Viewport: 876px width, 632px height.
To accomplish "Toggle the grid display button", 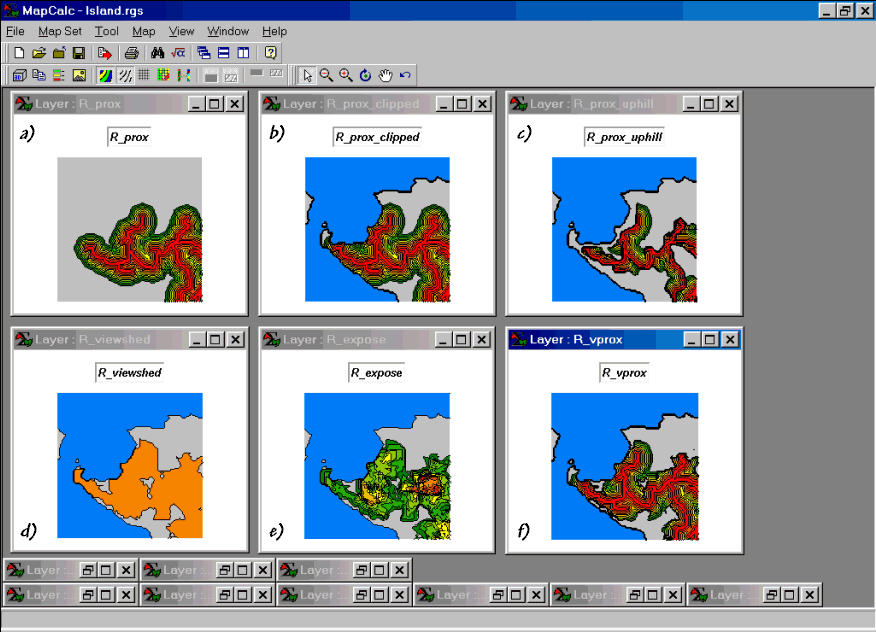I will (143, 75).
